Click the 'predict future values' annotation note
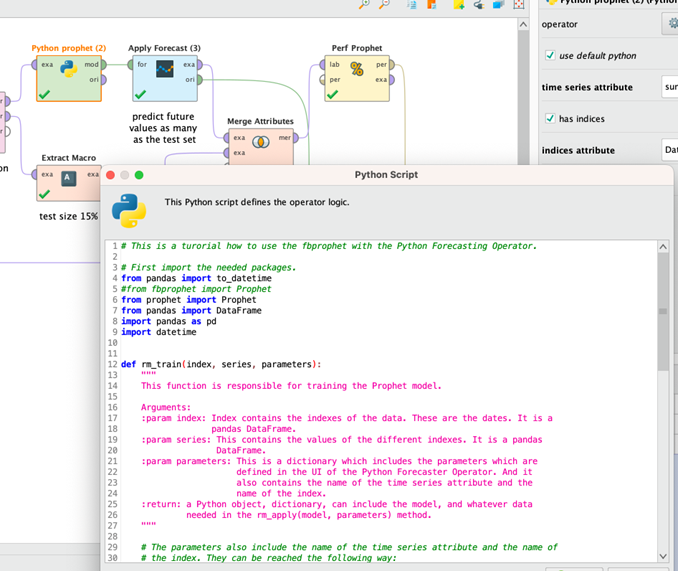678x571 pixels. coord(164,128)
